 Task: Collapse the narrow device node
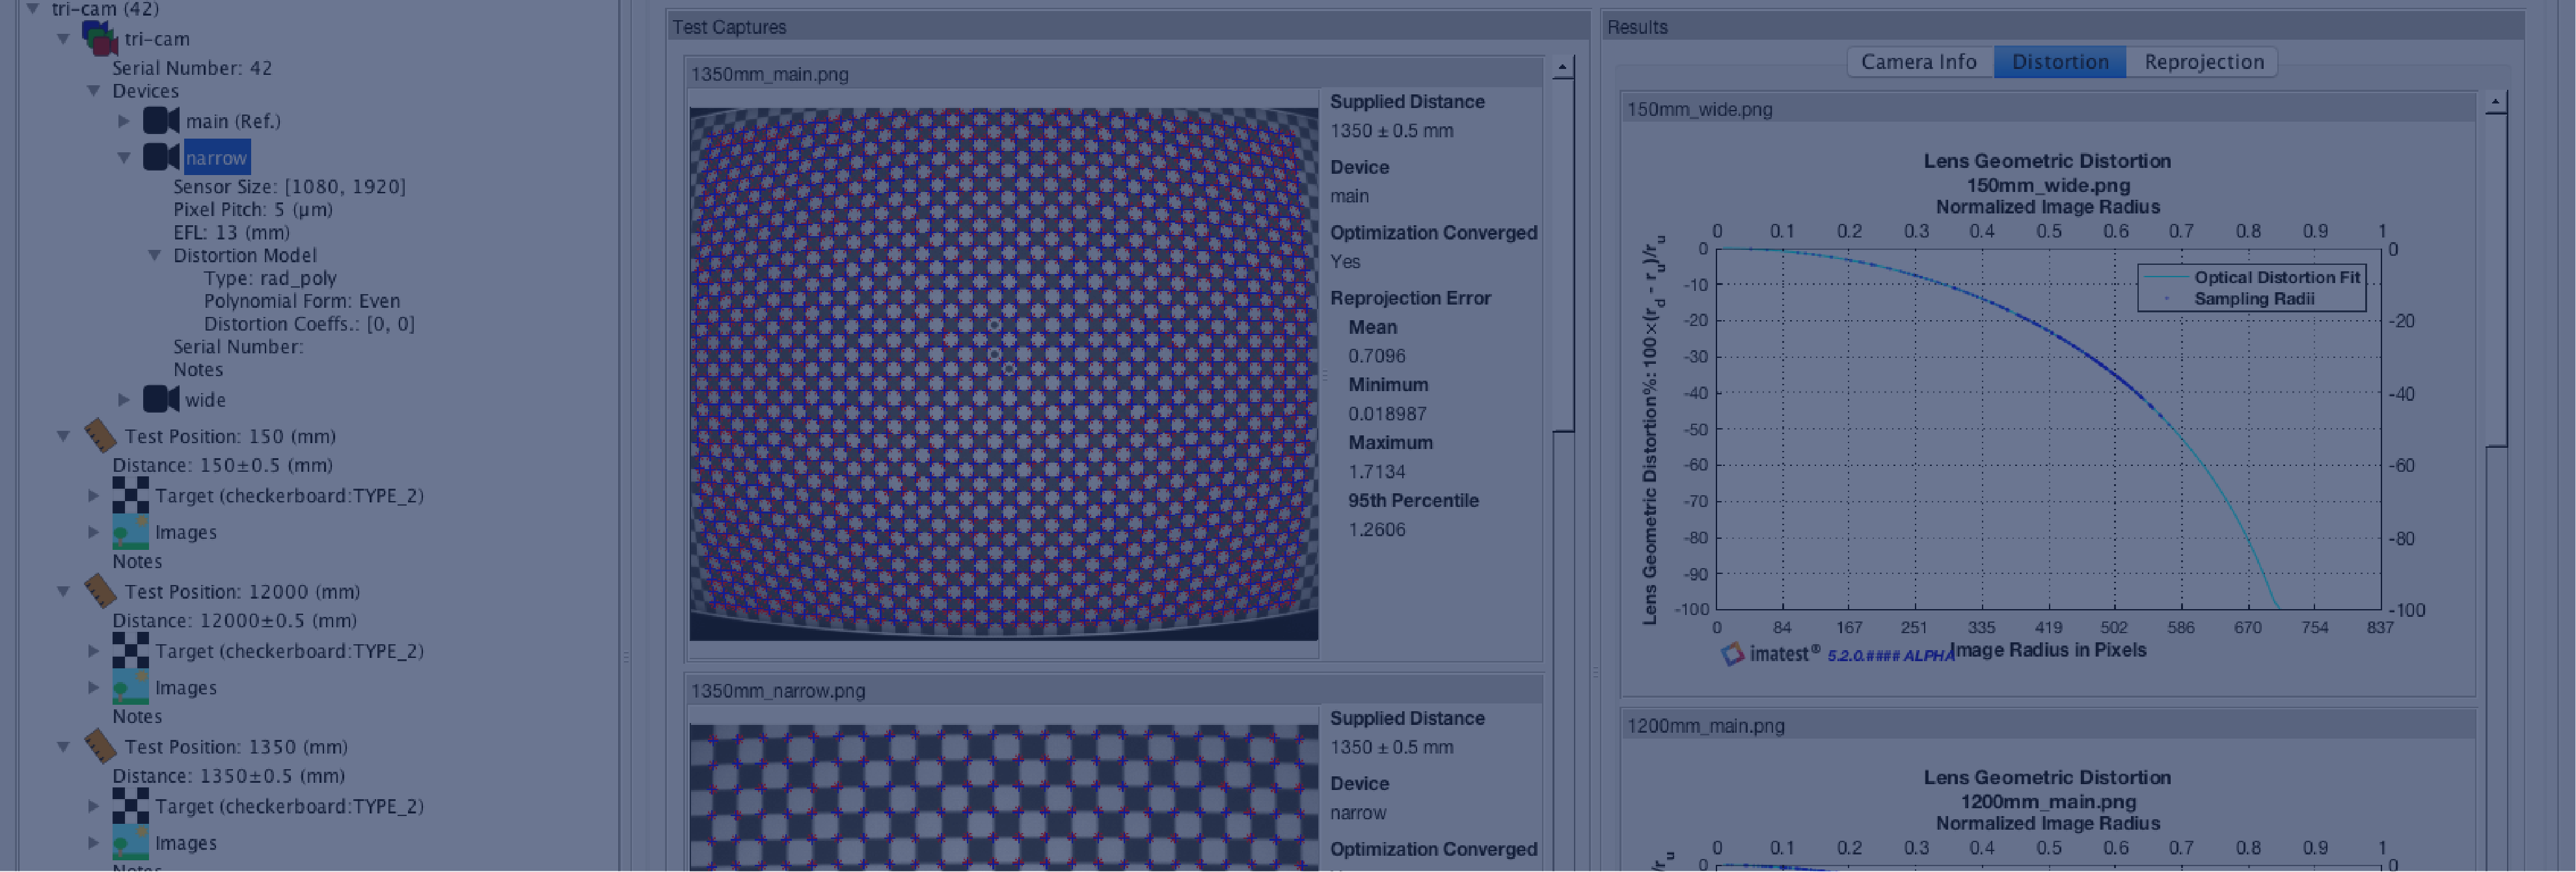point(124,157)
